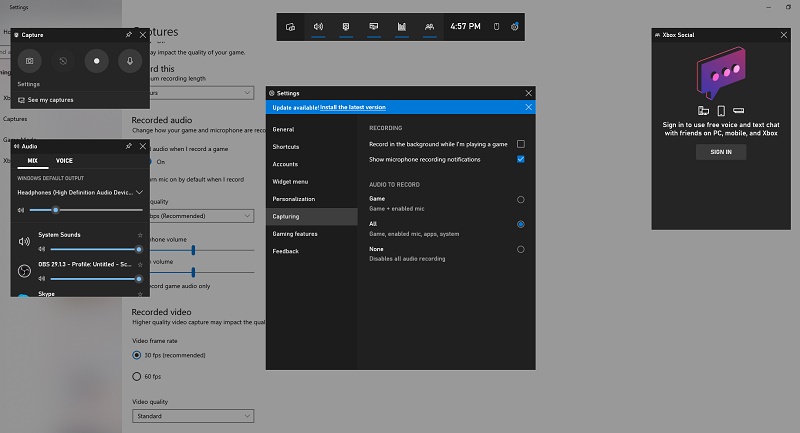Open Game Bar settings gear icon

click(x=515, y=27)
